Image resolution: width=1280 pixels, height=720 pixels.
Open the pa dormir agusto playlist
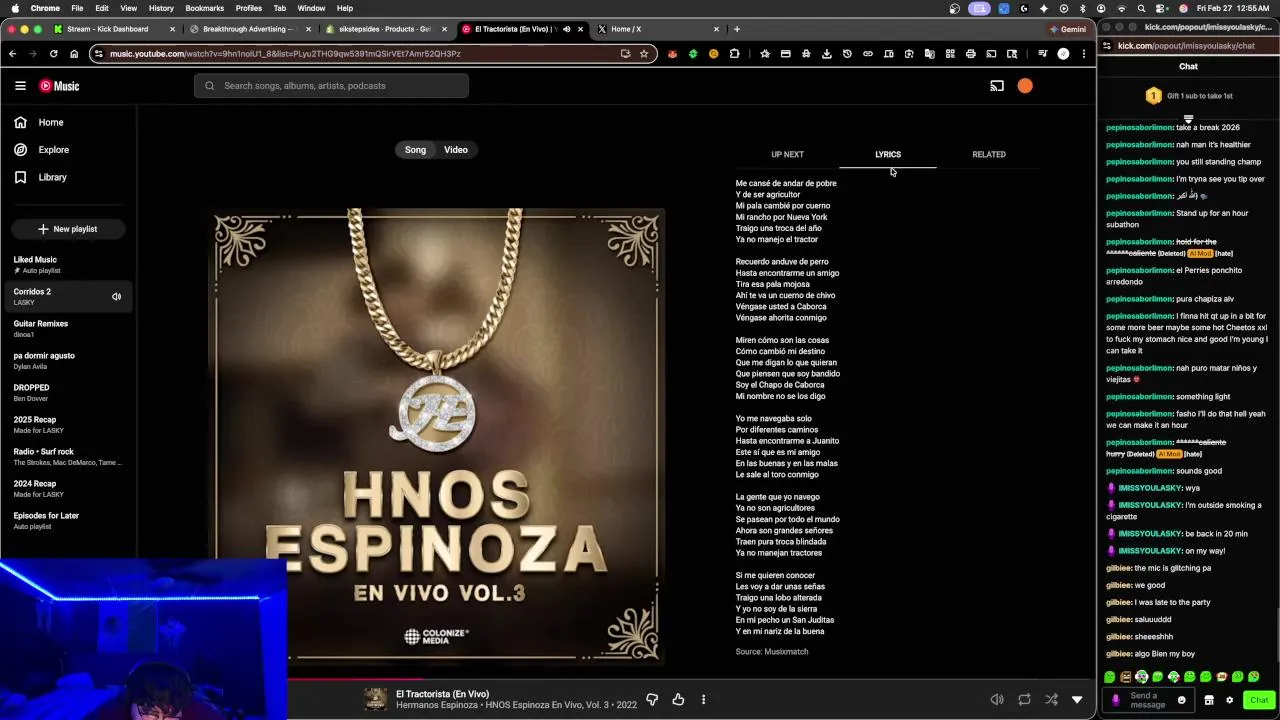pyautogui.click(x=66, y=361)
